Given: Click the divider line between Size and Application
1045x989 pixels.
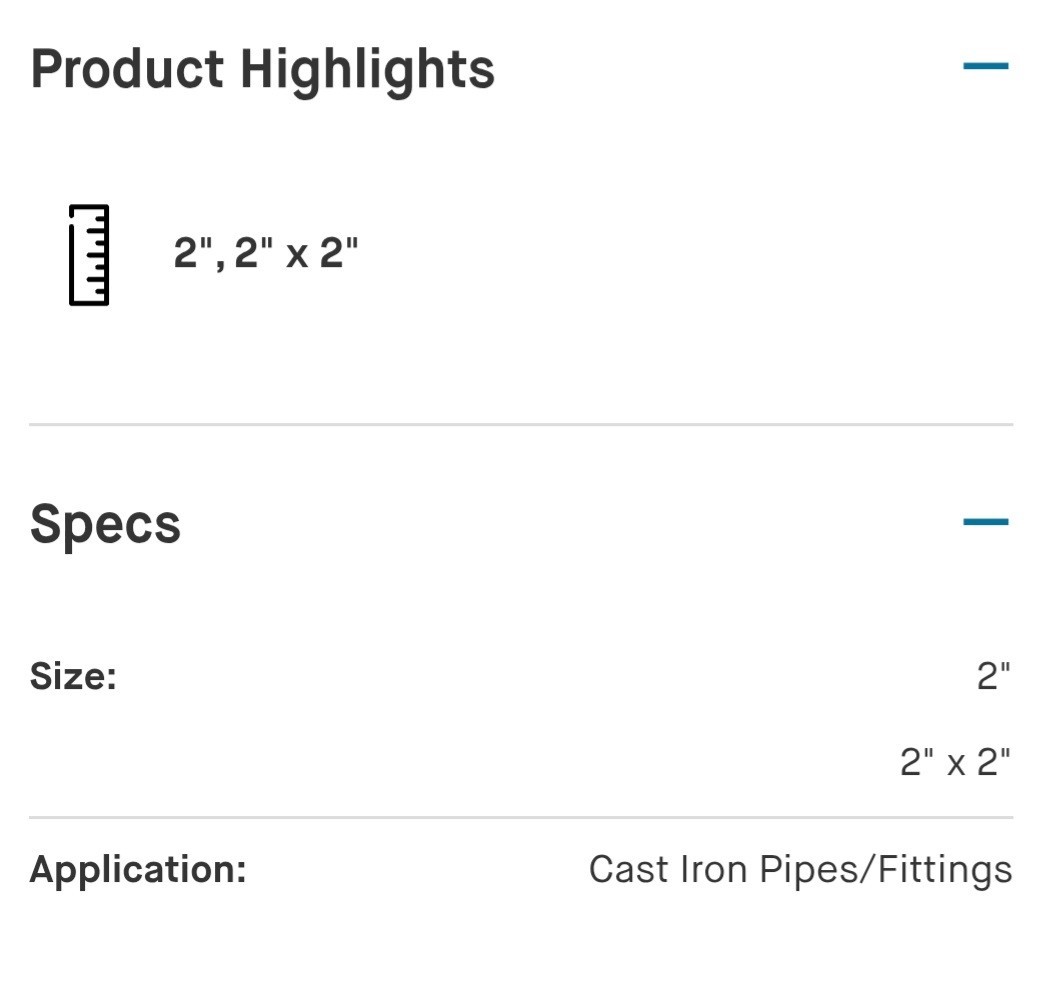Looking at the screenshot, I should pos(521,817).
